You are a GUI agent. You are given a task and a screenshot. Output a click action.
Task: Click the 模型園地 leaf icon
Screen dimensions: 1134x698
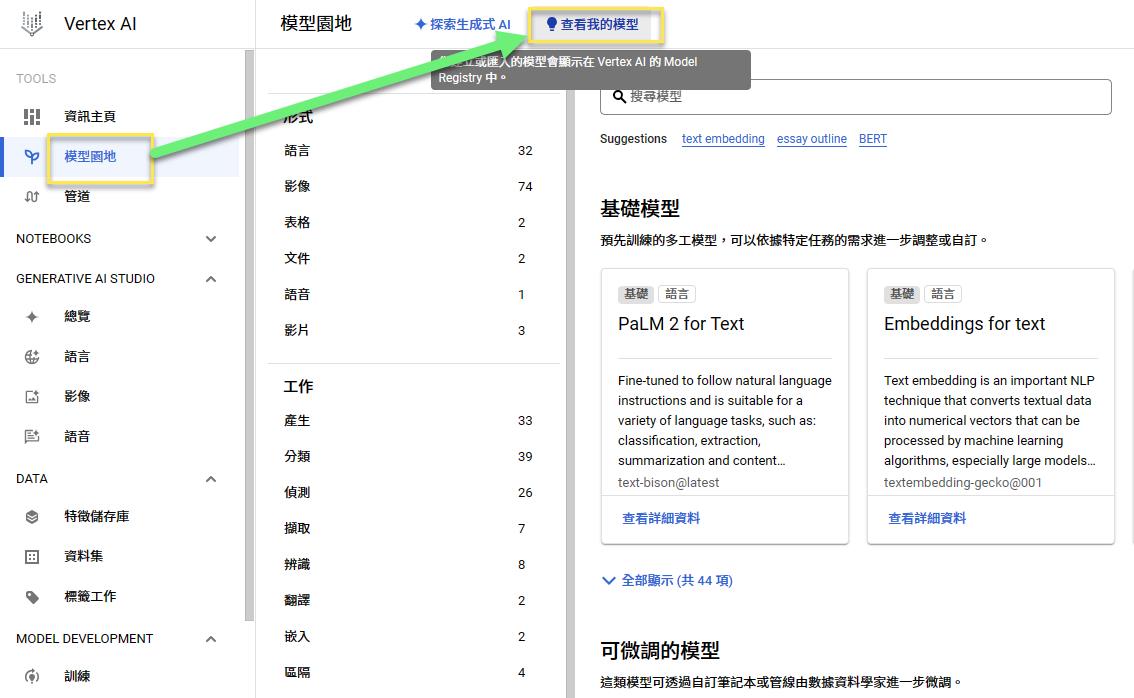[32, 157]
